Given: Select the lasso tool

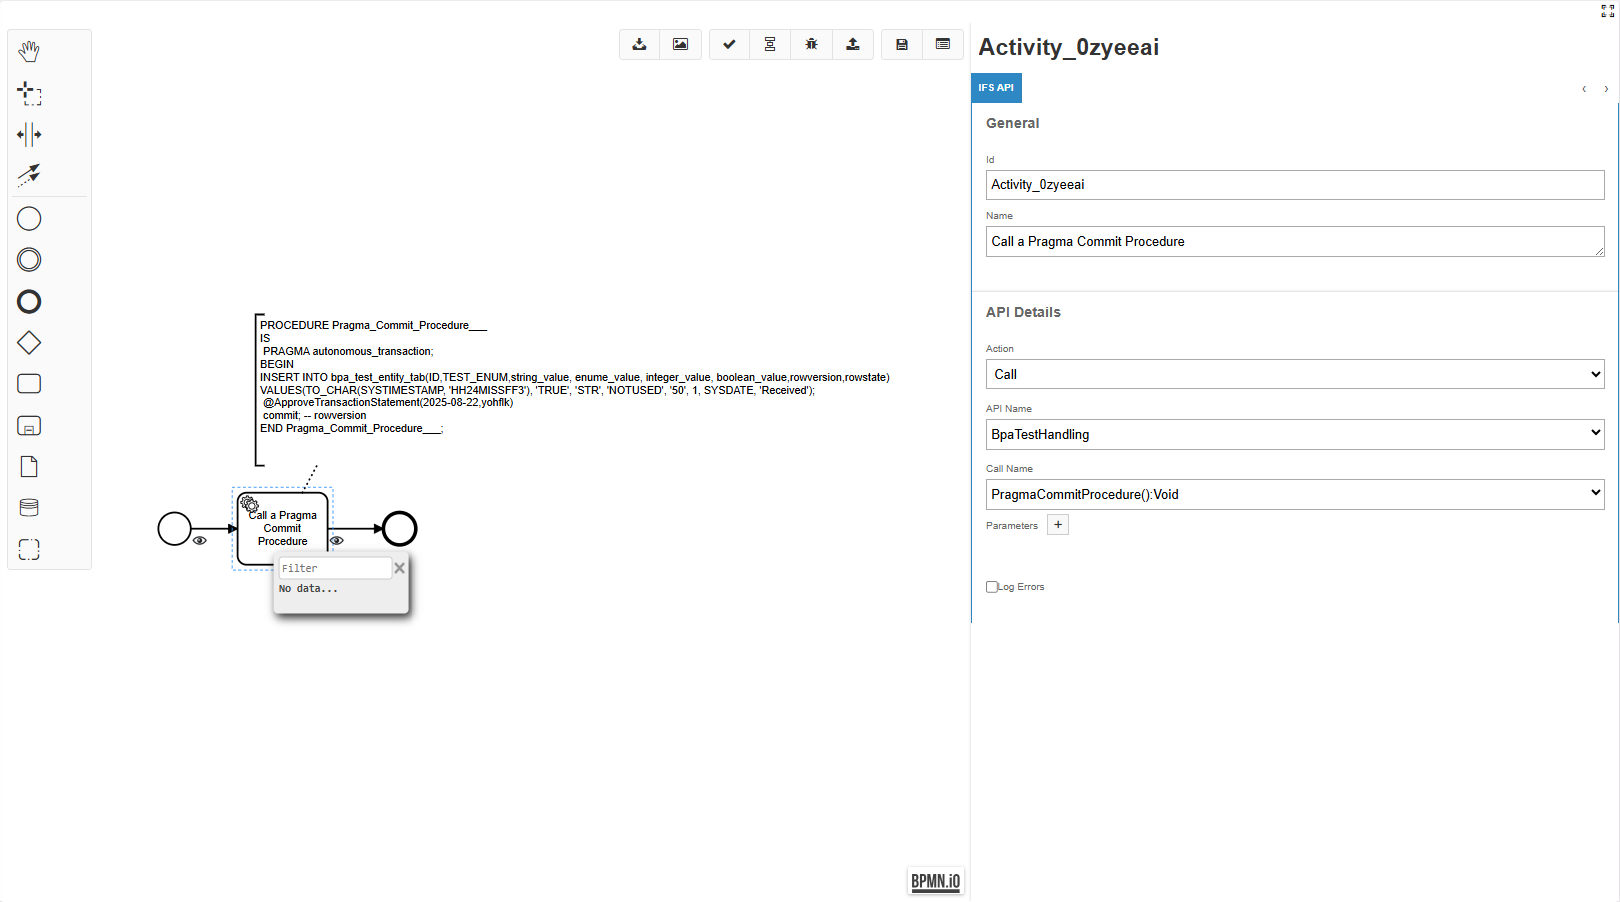Looking at the screenshot, I should 29,93.
